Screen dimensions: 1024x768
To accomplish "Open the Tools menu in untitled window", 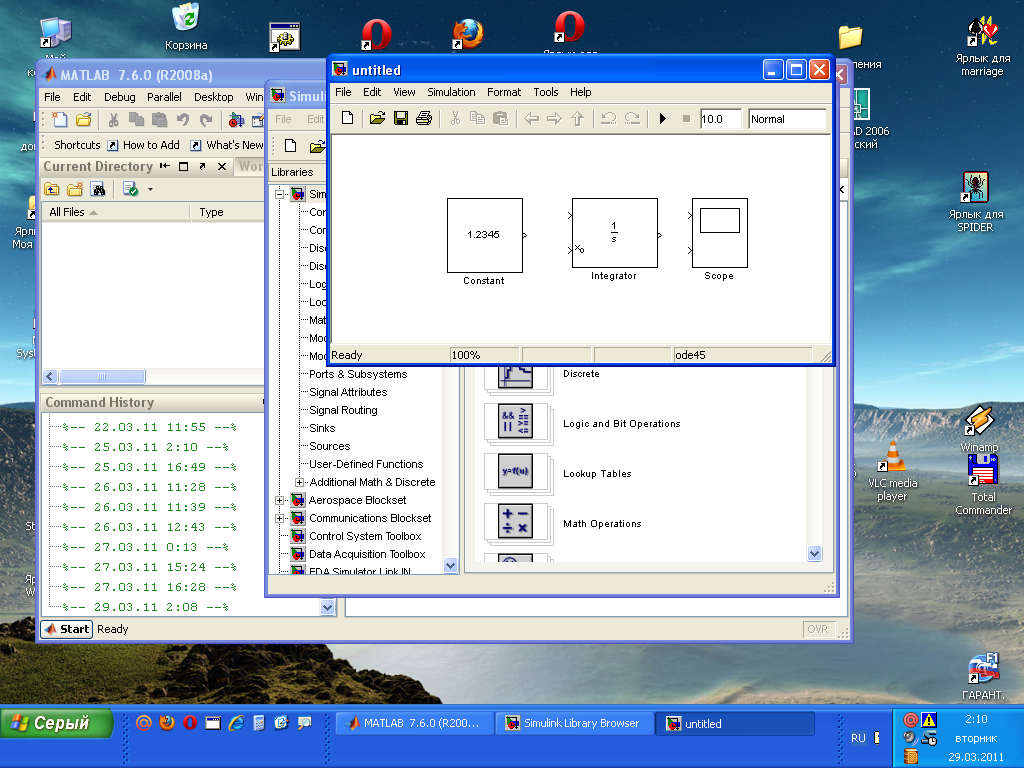I will 545,92.
